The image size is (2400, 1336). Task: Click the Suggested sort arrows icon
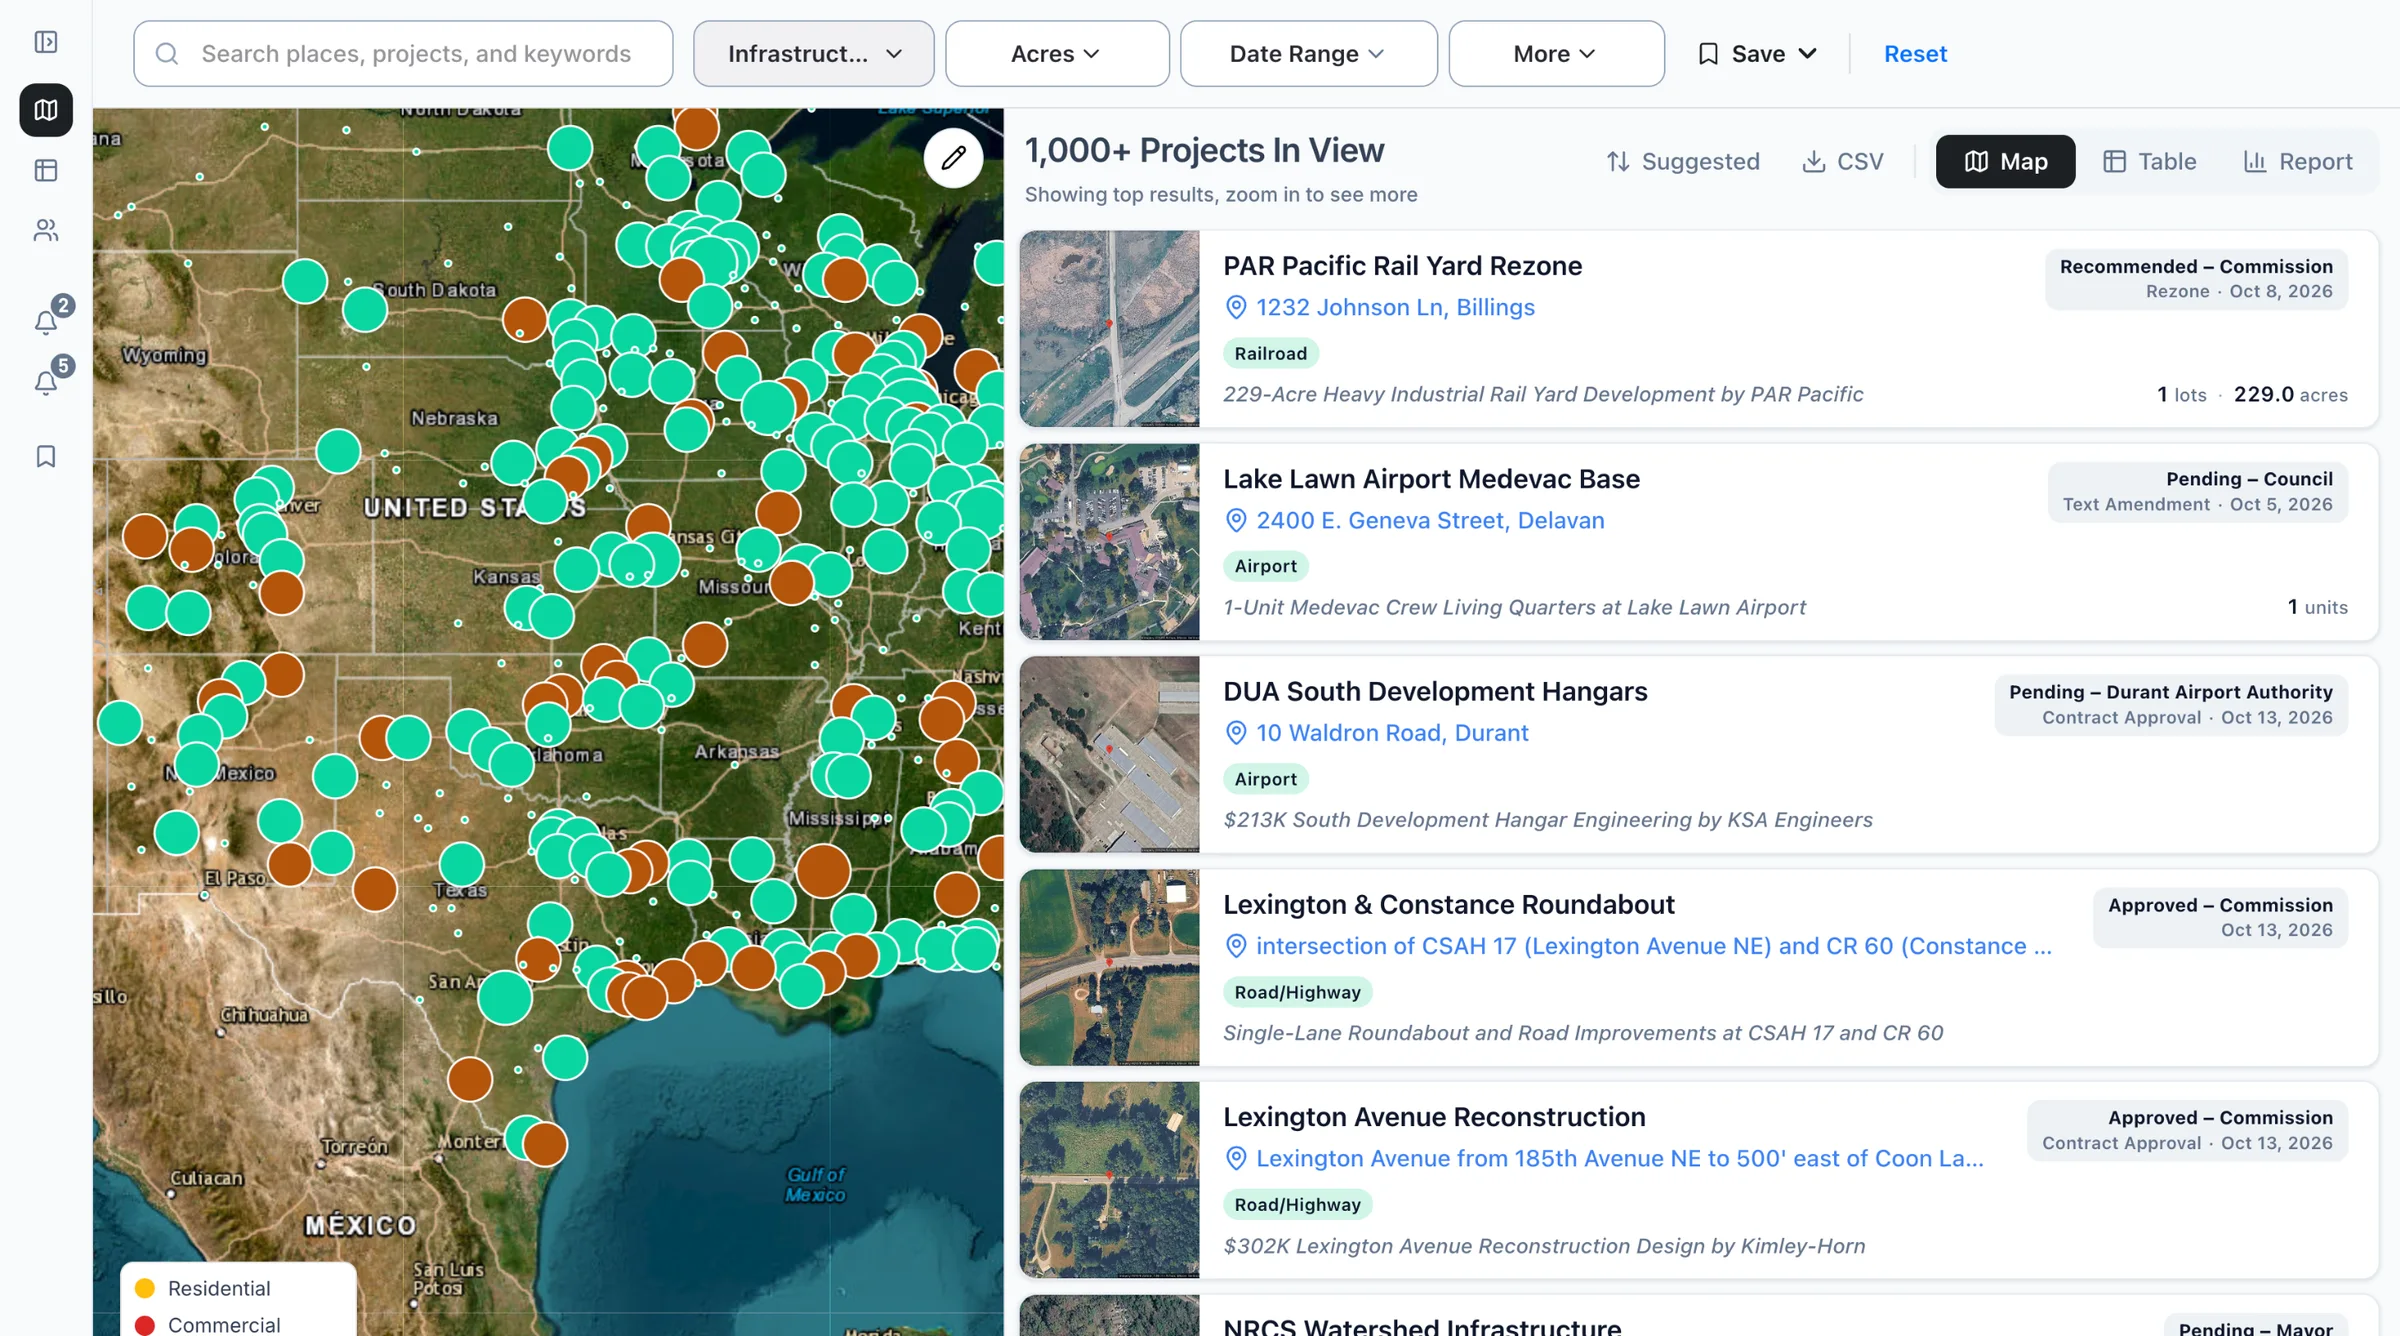(x=1618, y=162)
